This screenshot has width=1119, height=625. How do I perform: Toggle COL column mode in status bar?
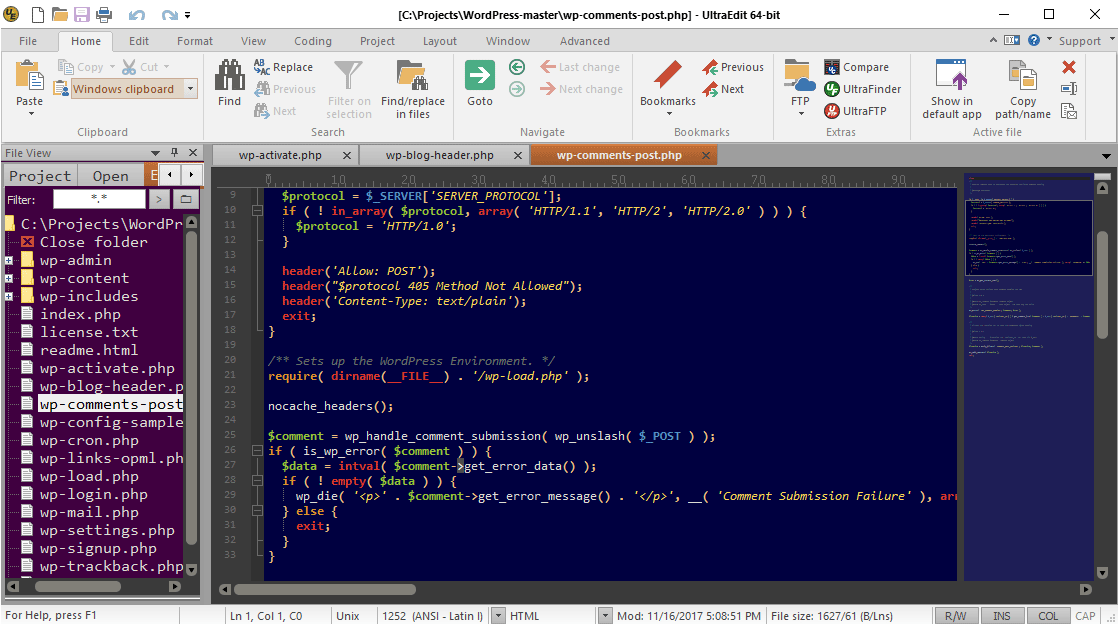1047,616
